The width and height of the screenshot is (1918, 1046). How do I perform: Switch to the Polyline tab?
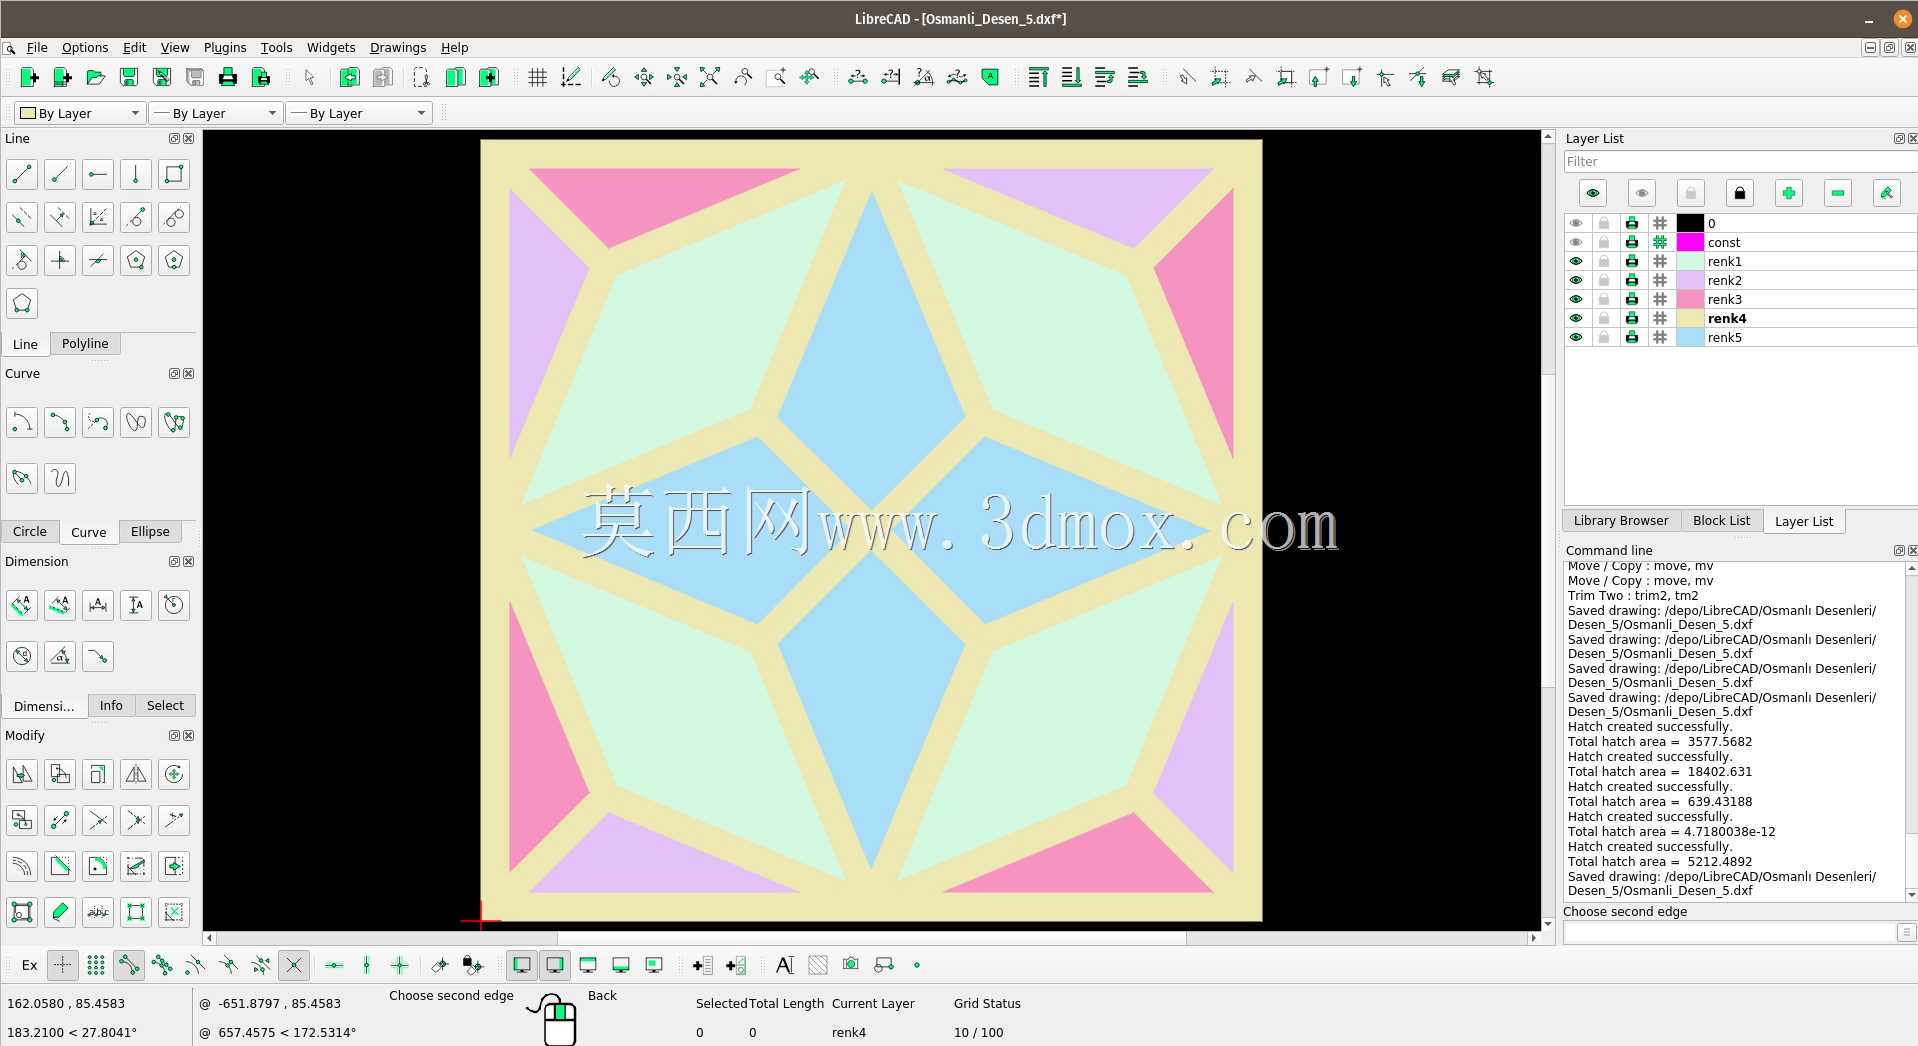pos(85,343)
